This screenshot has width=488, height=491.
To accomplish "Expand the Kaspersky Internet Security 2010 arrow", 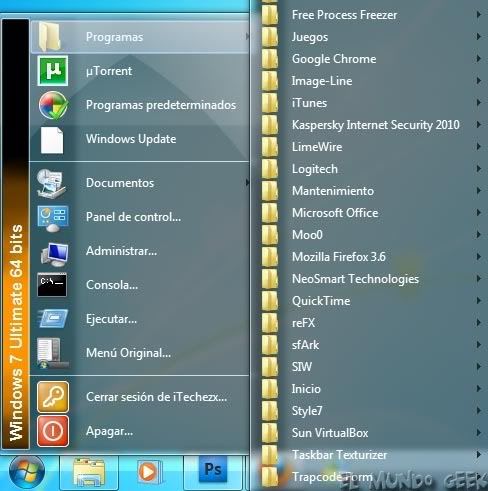I will click(479, 124).
